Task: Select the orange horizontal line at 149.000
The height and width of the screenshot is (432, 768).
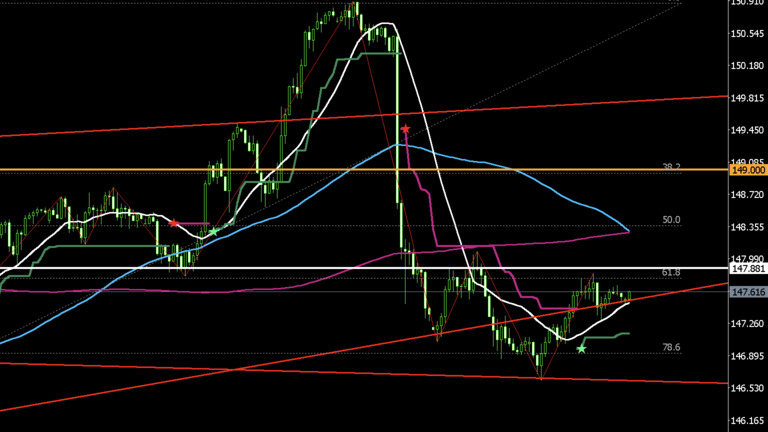Action: click(364, 170)
